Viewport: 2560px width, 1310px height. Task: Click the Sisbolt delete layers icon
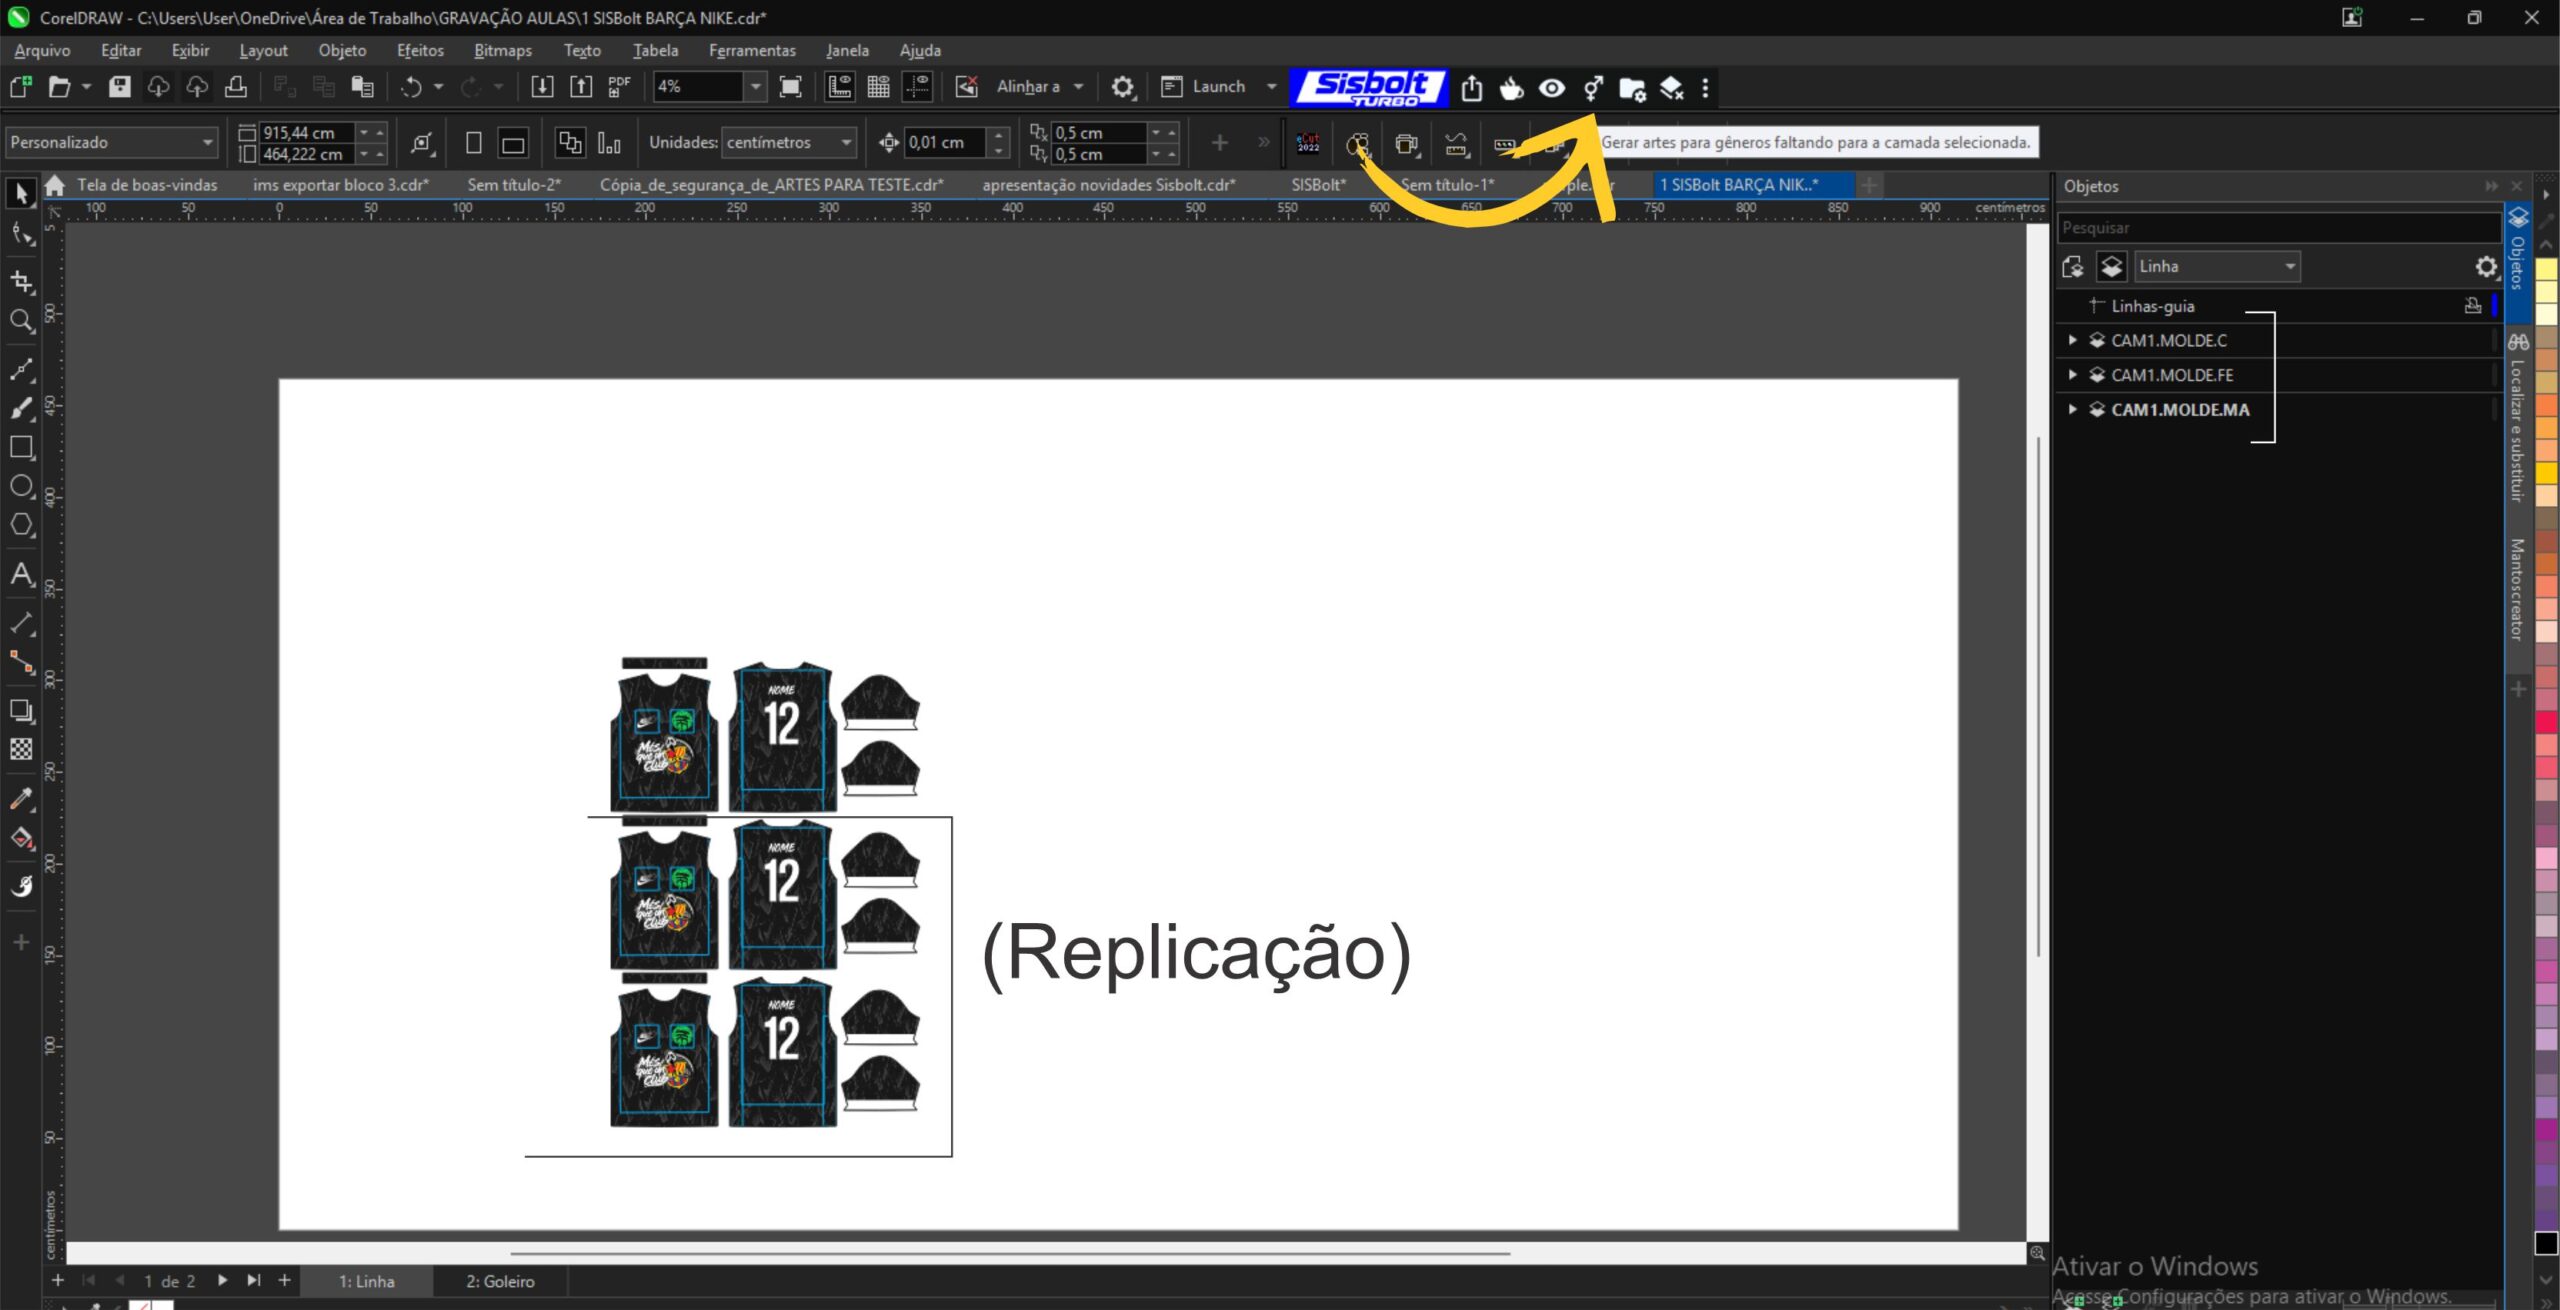pyautogui.click(x=1671, y=89)
